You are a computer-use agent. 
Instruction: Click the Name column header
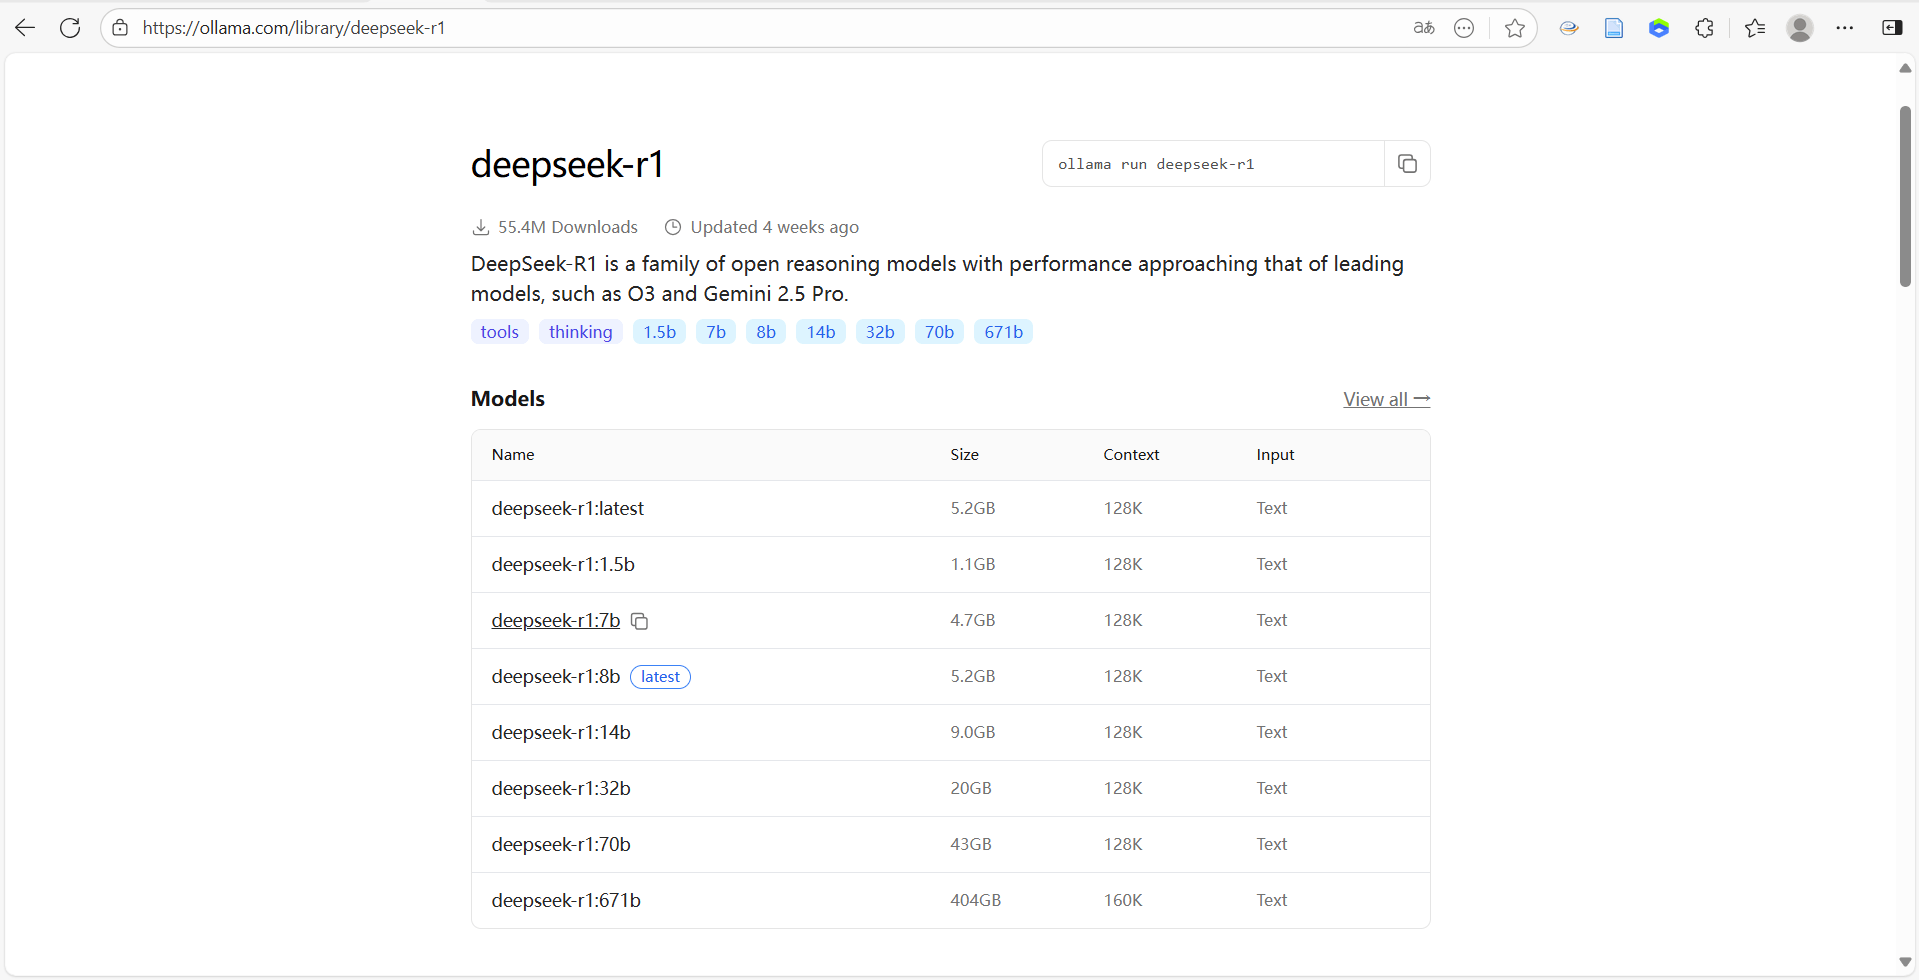(513, 455)
